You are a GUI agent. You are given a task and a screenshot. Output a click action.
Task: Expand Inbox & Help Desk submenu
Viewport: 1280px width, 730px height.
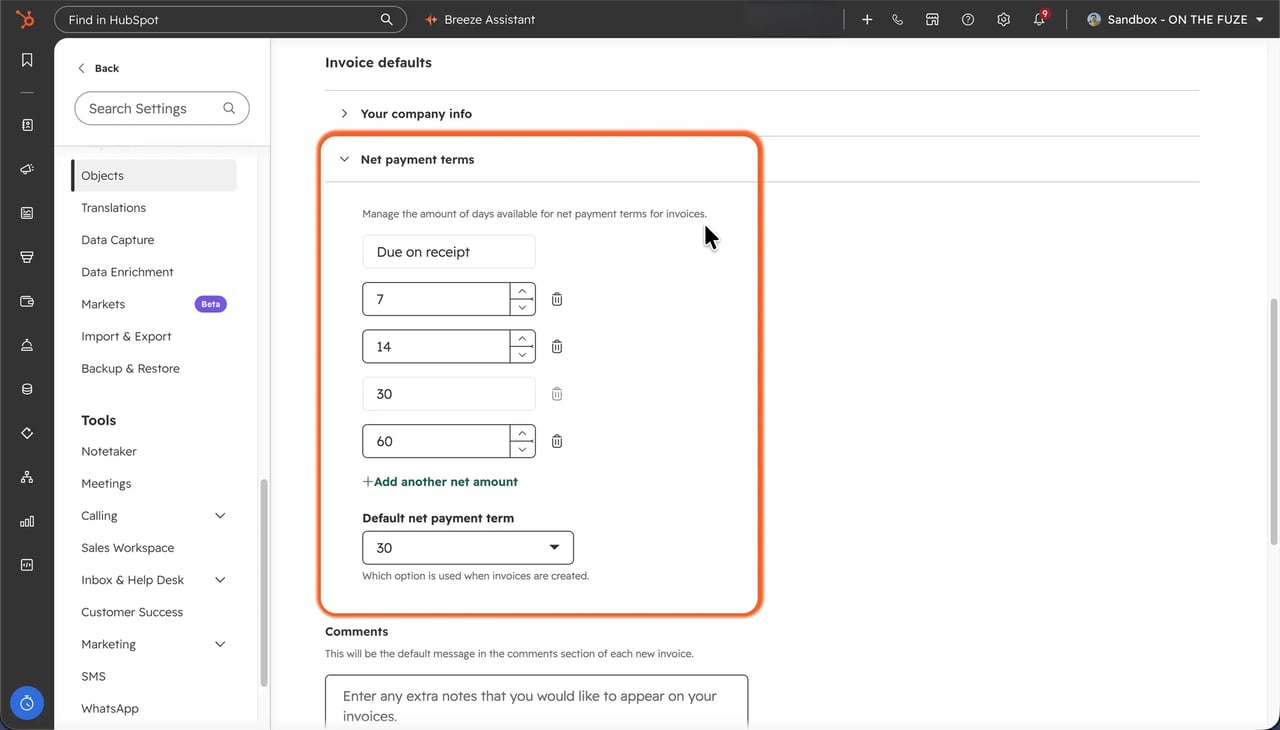pyautogui.click(x=220, y=579)
